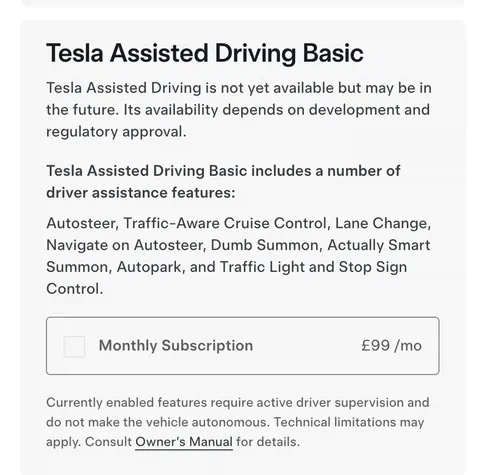Click the bold 'includes a number of' subheading
Viewport: 480px width, 475px height.
223,182
